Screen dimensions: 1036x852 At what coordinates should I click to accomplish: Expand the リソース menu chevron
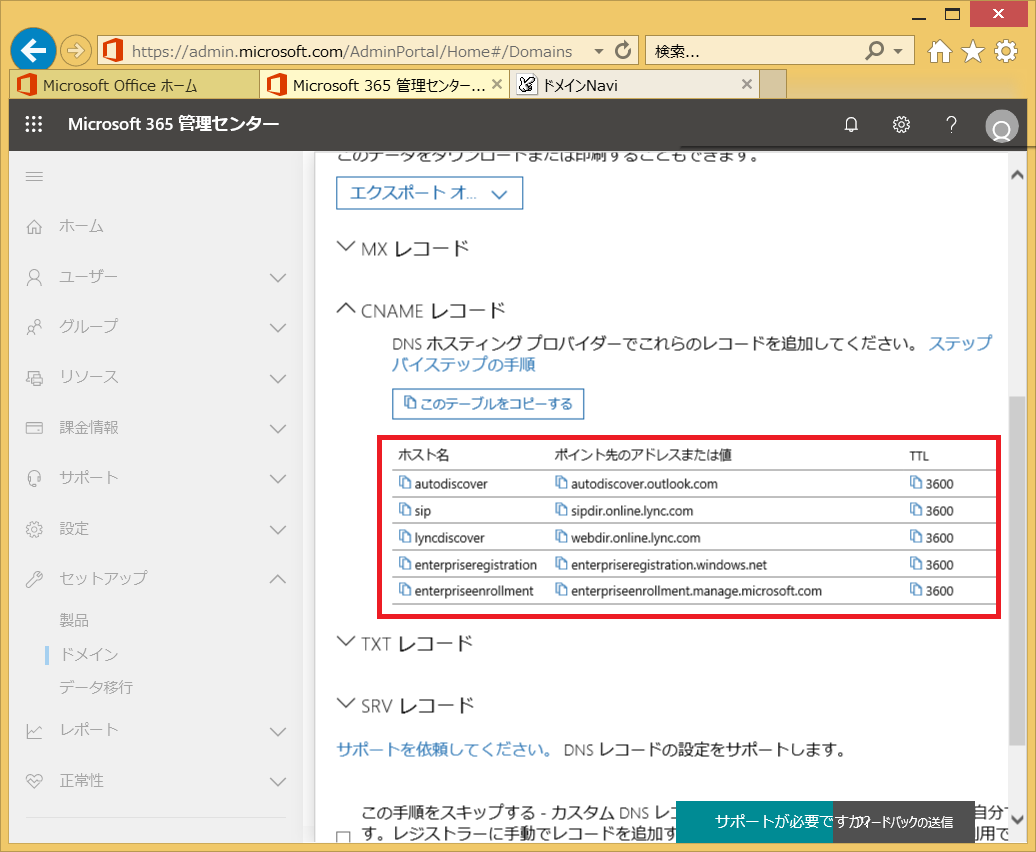tap(278, 378)
